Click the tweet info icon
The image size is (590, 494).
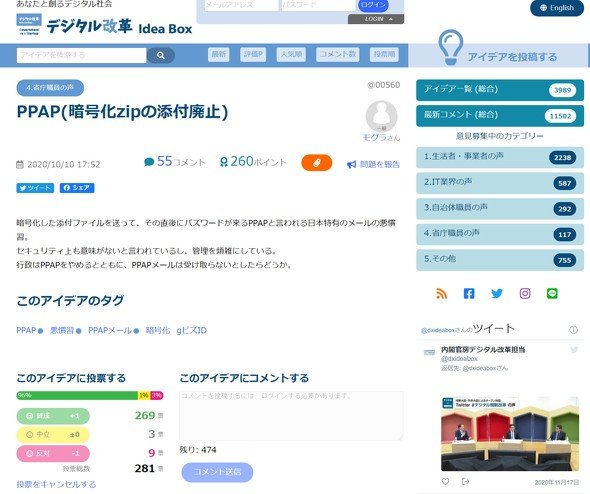coord(573,330)
